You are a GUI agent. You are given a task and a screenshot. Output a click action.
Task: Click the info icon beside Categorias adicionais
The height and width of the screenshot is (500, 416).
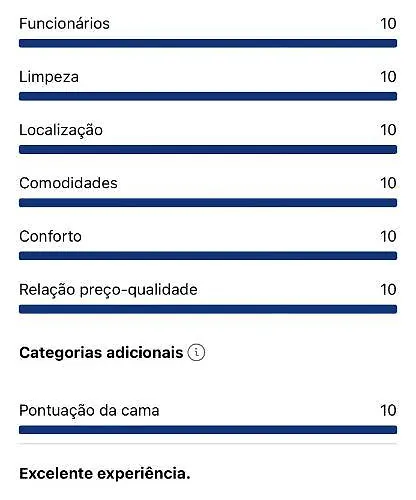tap(196, 352)
